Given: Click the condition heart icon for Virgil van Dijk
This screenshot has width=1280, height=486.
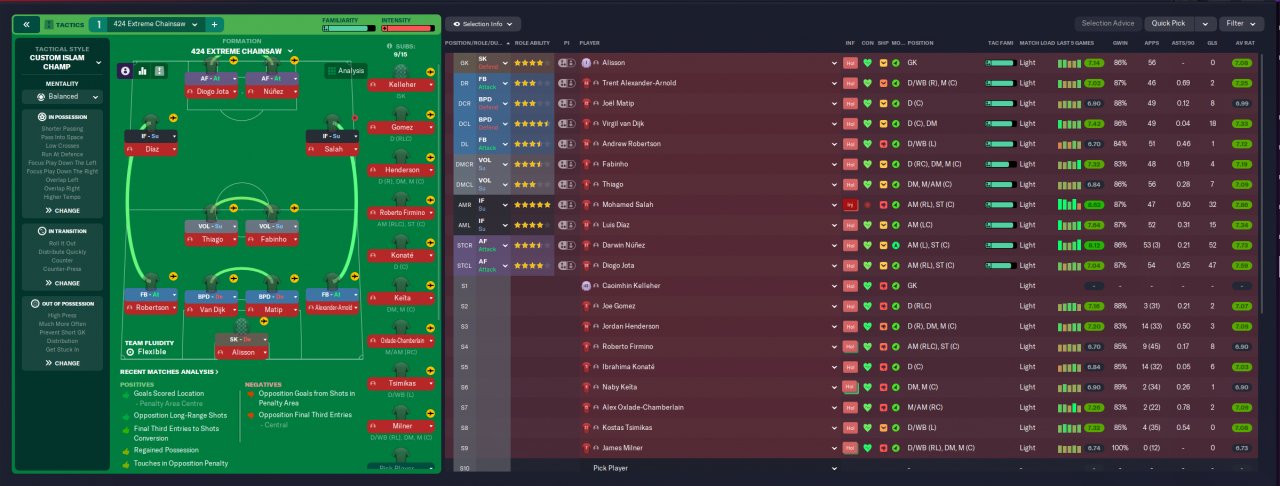Looking at the screenshot, I should (x=868, y=124).
